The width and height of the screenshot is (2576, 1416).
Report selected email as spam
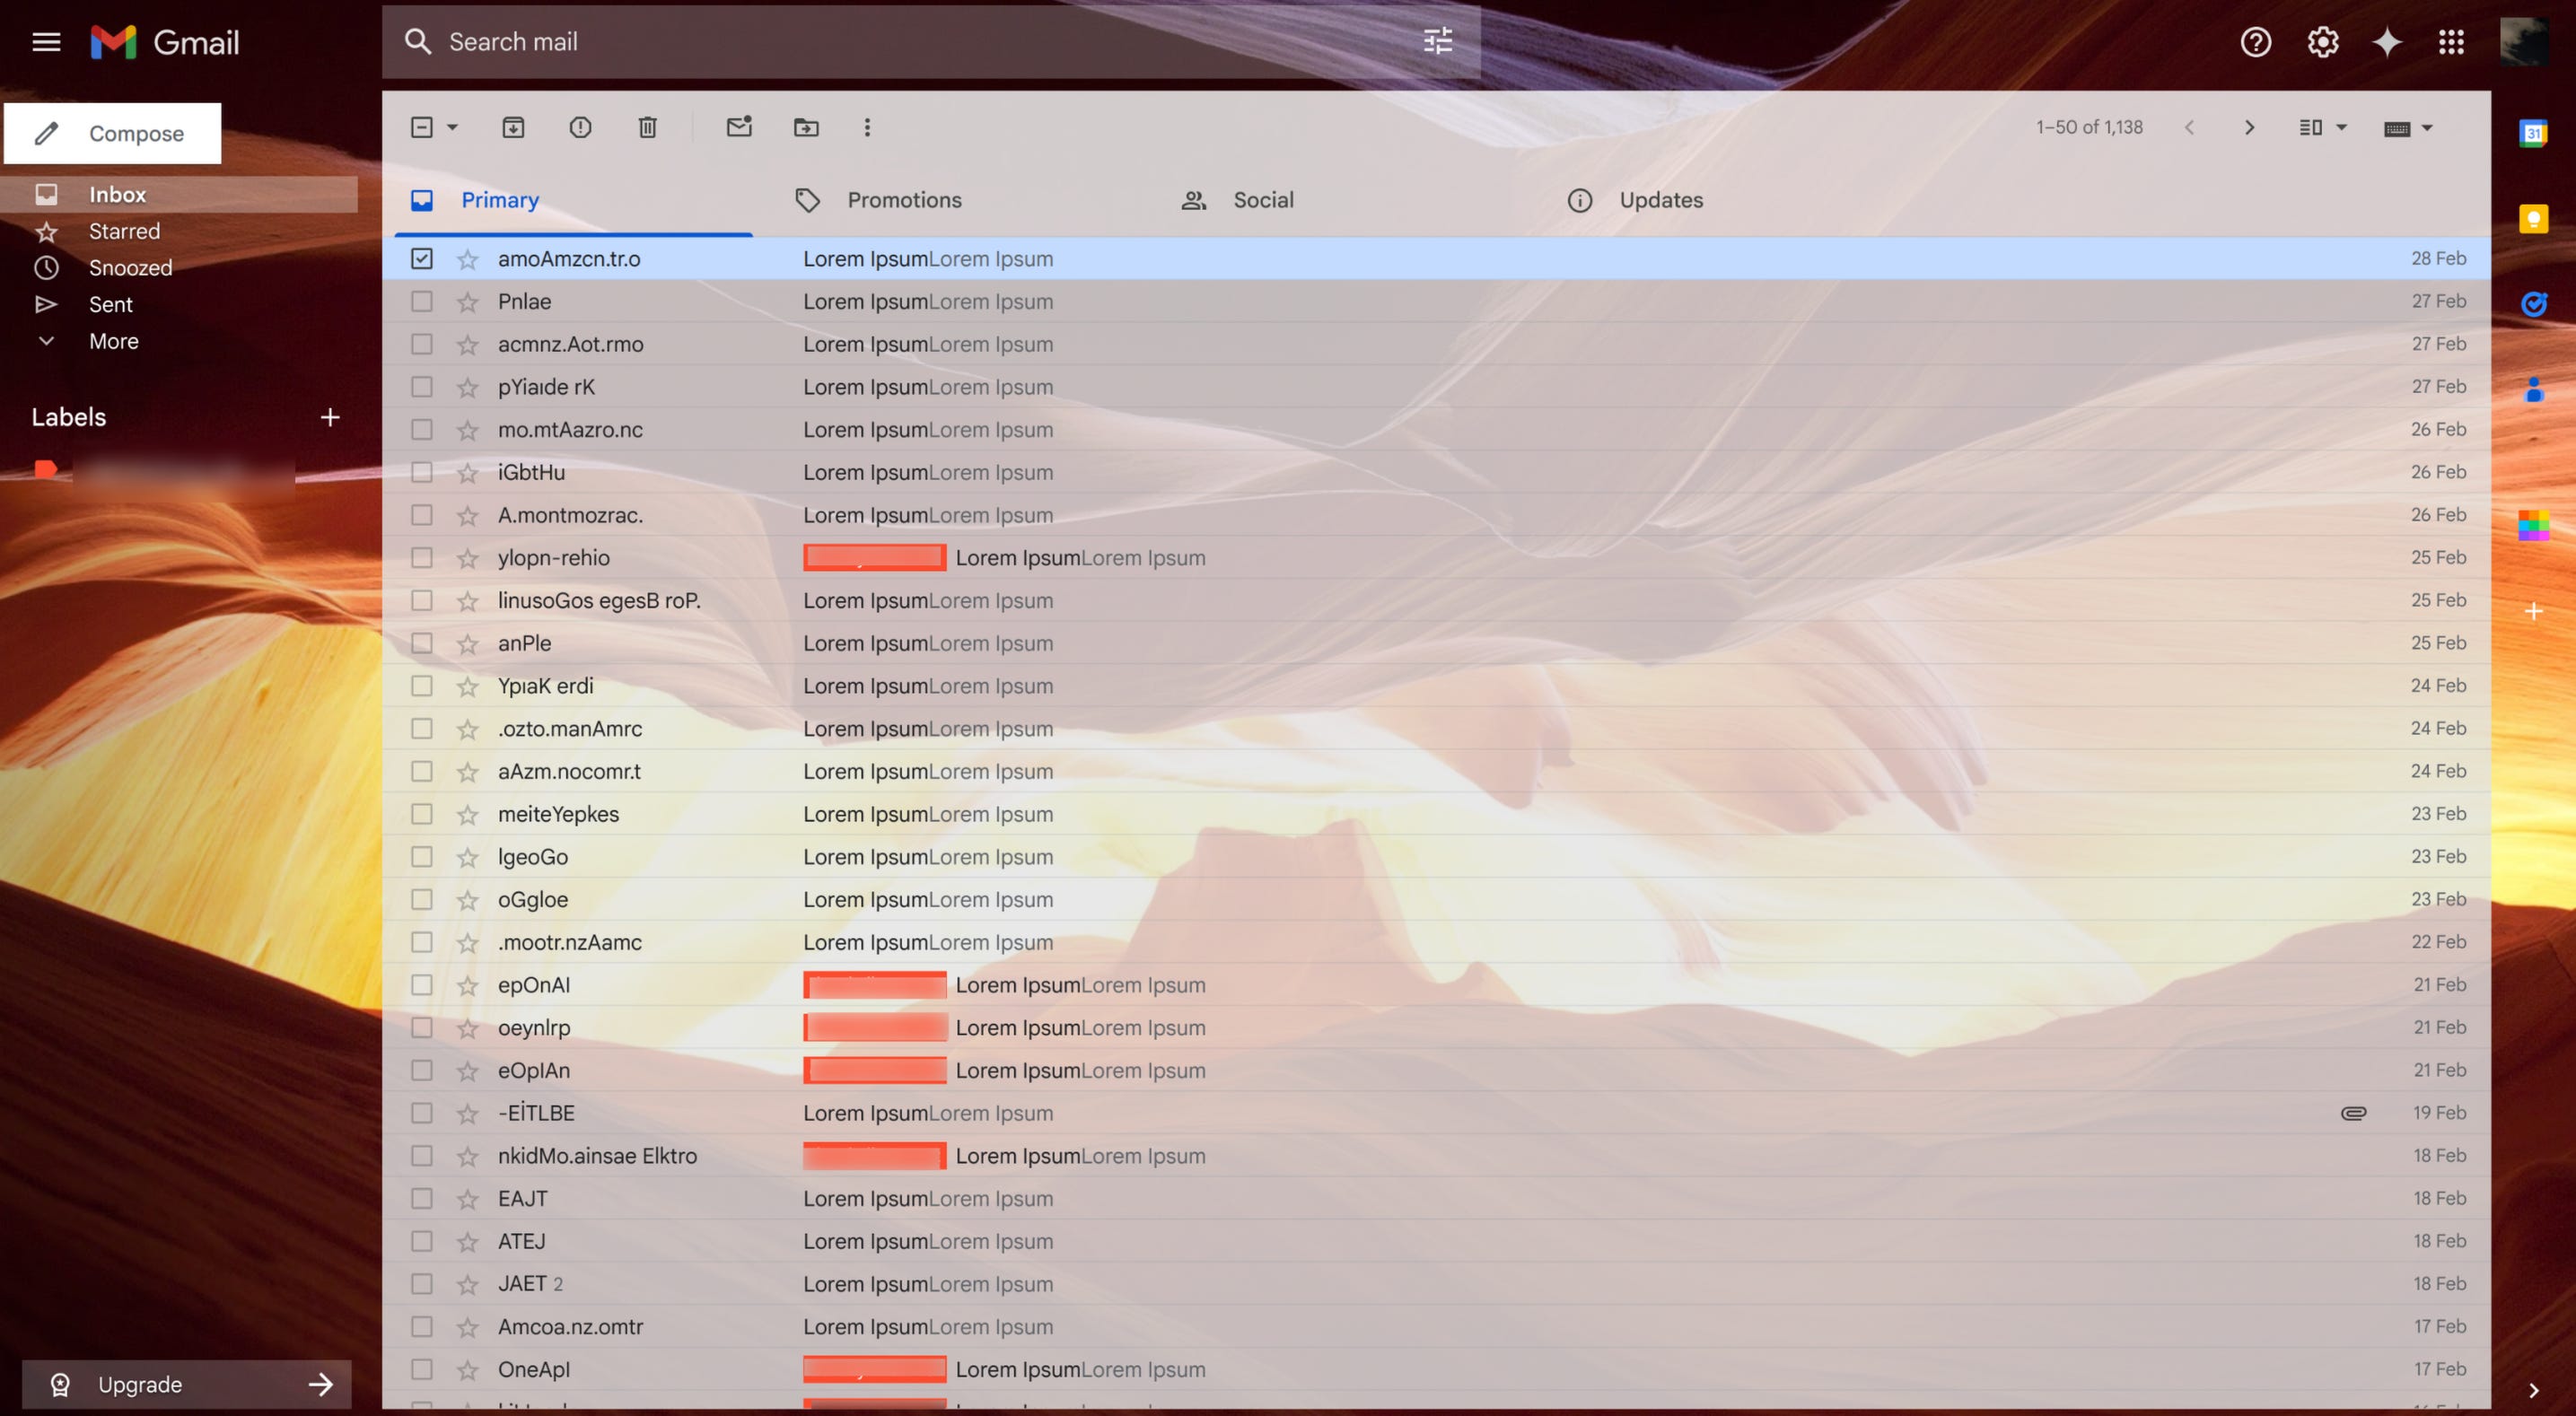(x=580, y=127)
